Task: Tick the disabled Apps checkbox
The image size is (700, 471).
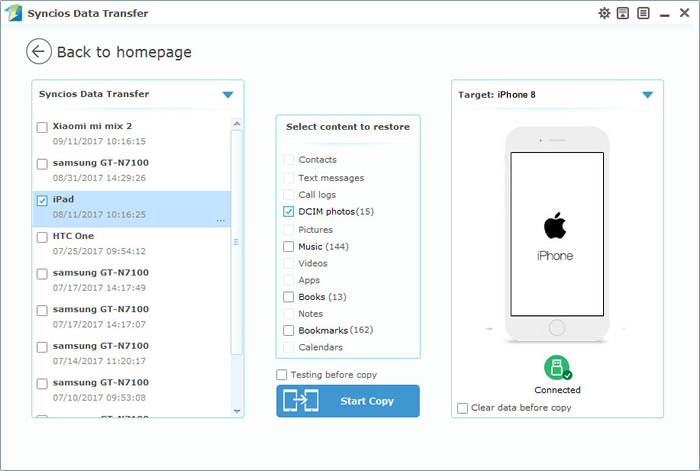Action: [x=288, y=280]
